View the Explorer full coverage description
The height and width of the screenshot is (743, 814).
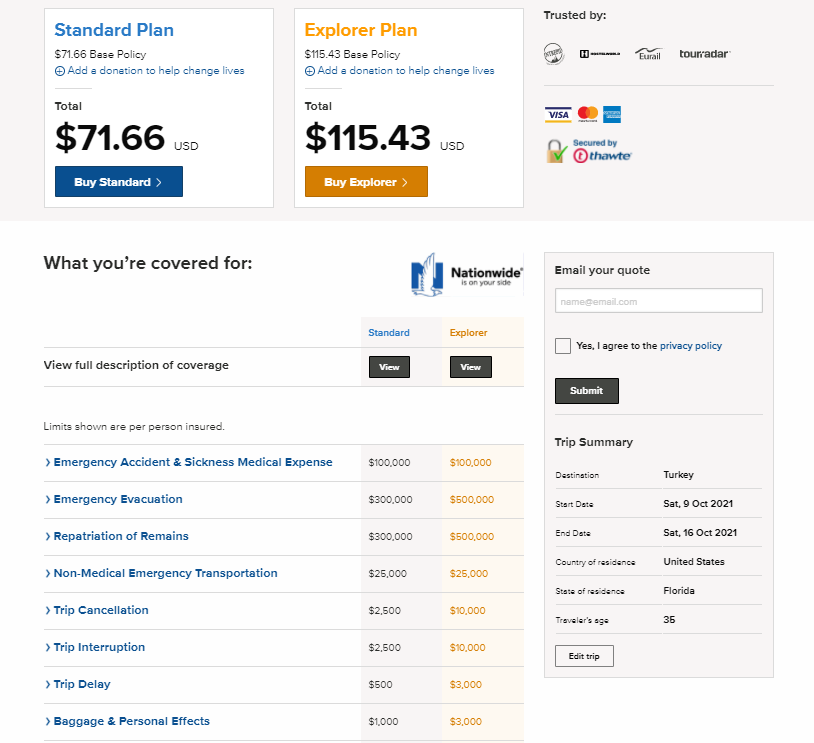(x=470, y=367)
